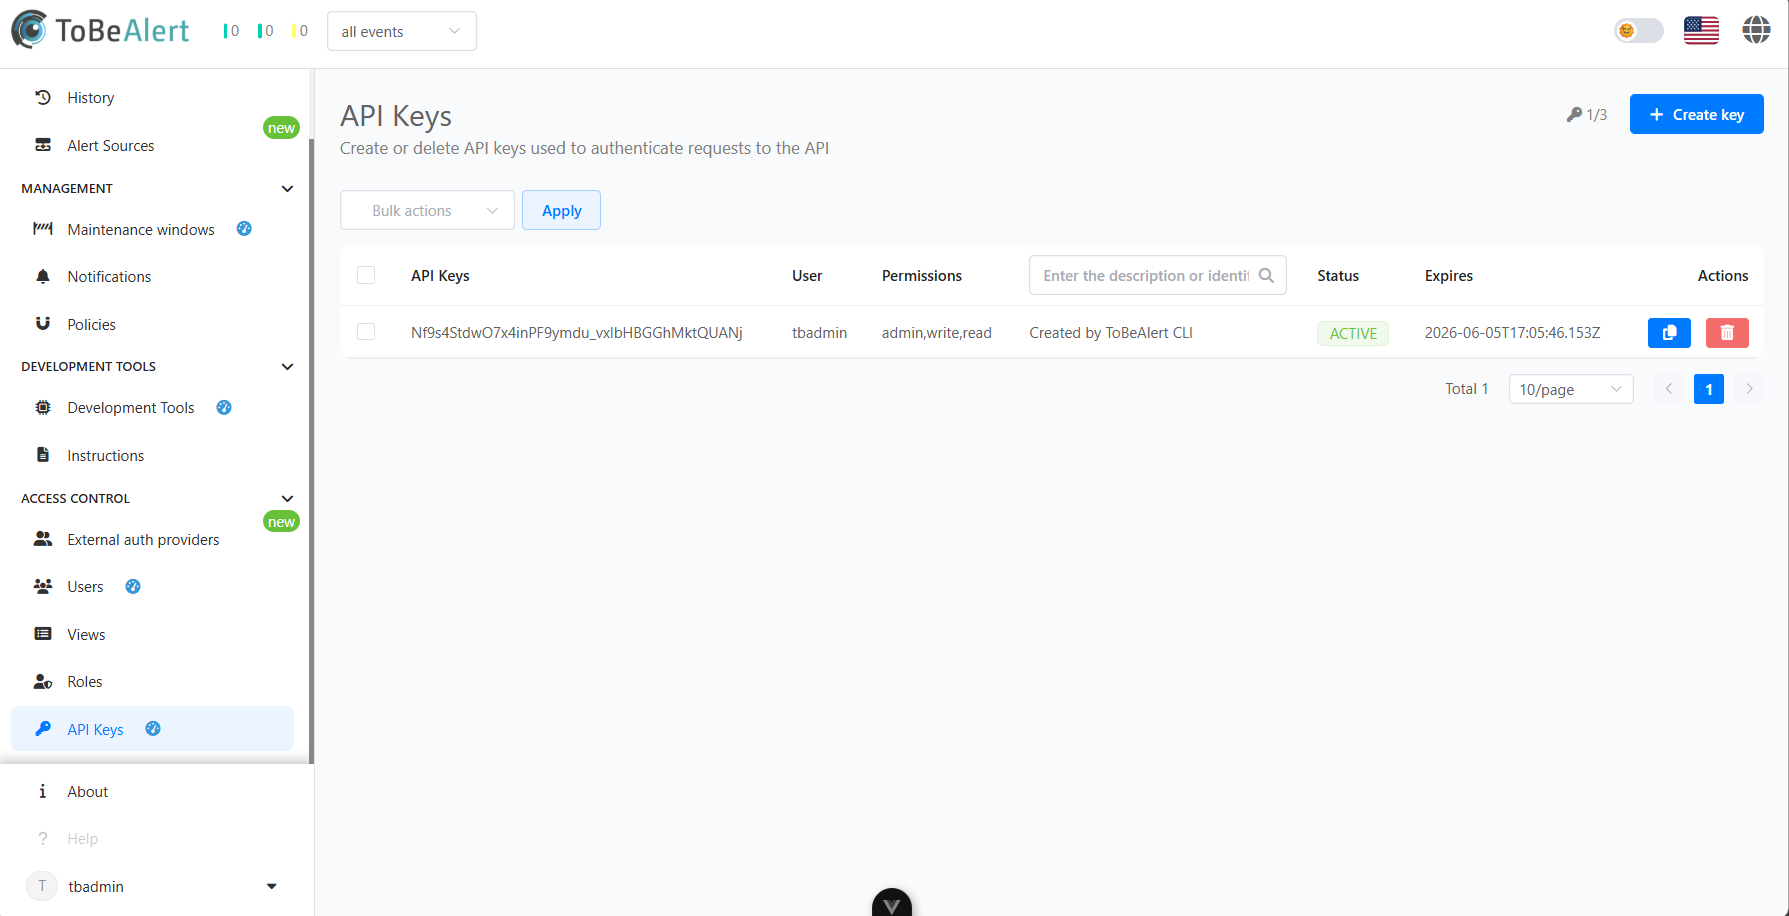The width and height of the screenshot is (1789, 916).
Task: Click the tbadmin avatar circle
Action: pyautogui.click(x=42, y=886)
